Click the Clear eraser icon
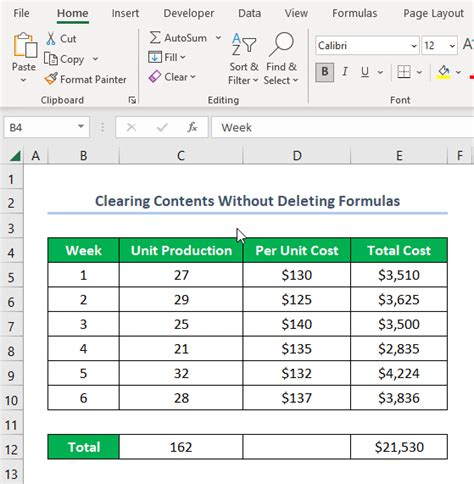This screenshot has height=484, width=474. point(155,77)
